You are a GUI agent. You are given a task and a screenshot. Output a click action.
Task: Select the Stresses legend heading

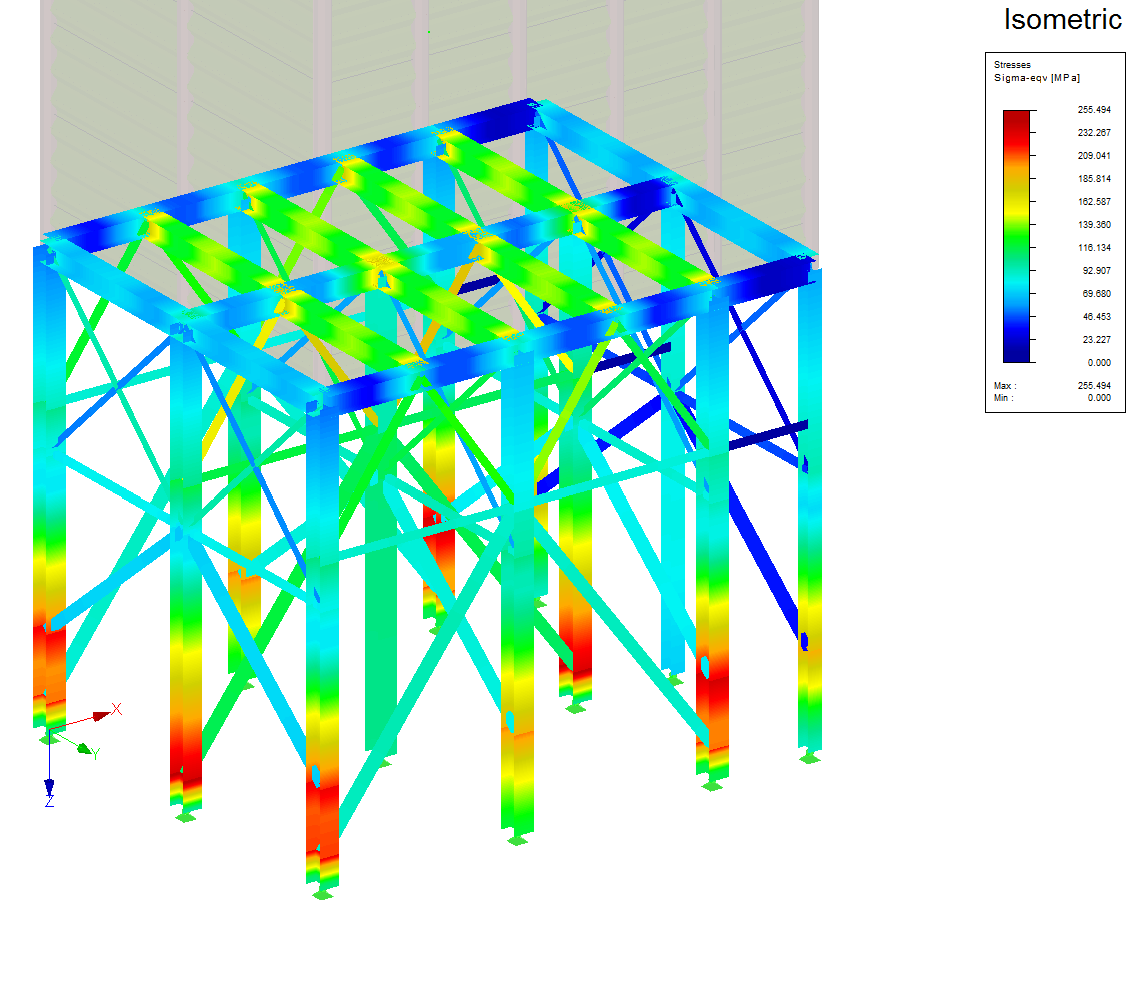(x=1012, y=64)
